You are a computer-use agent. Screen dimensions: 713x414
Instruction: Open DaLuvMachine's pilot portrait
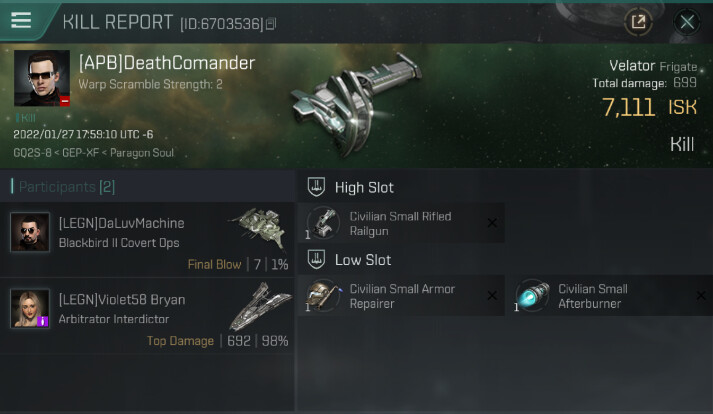[x=30, y=232]
